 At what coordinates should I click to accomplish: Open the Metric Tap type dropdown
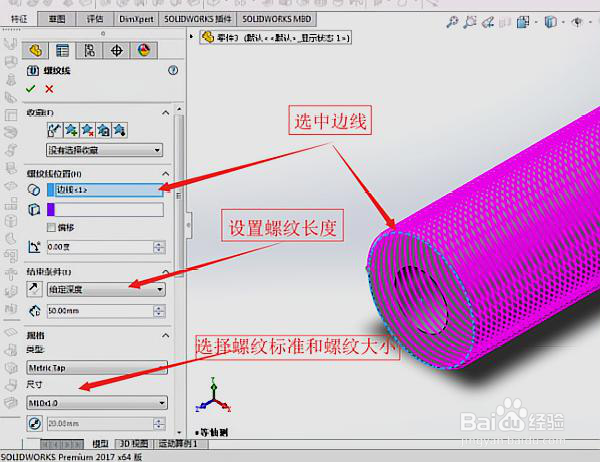97,368
